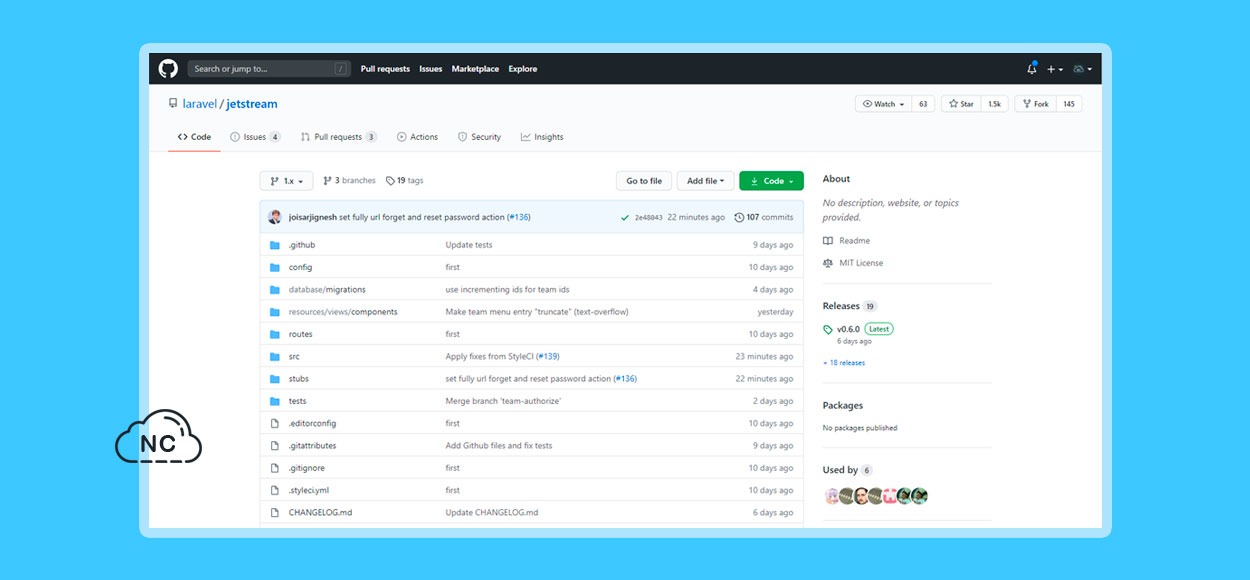Screen dimensions: 1250x580
Task: View the 1.5k stargazers count
Action: 994,104
